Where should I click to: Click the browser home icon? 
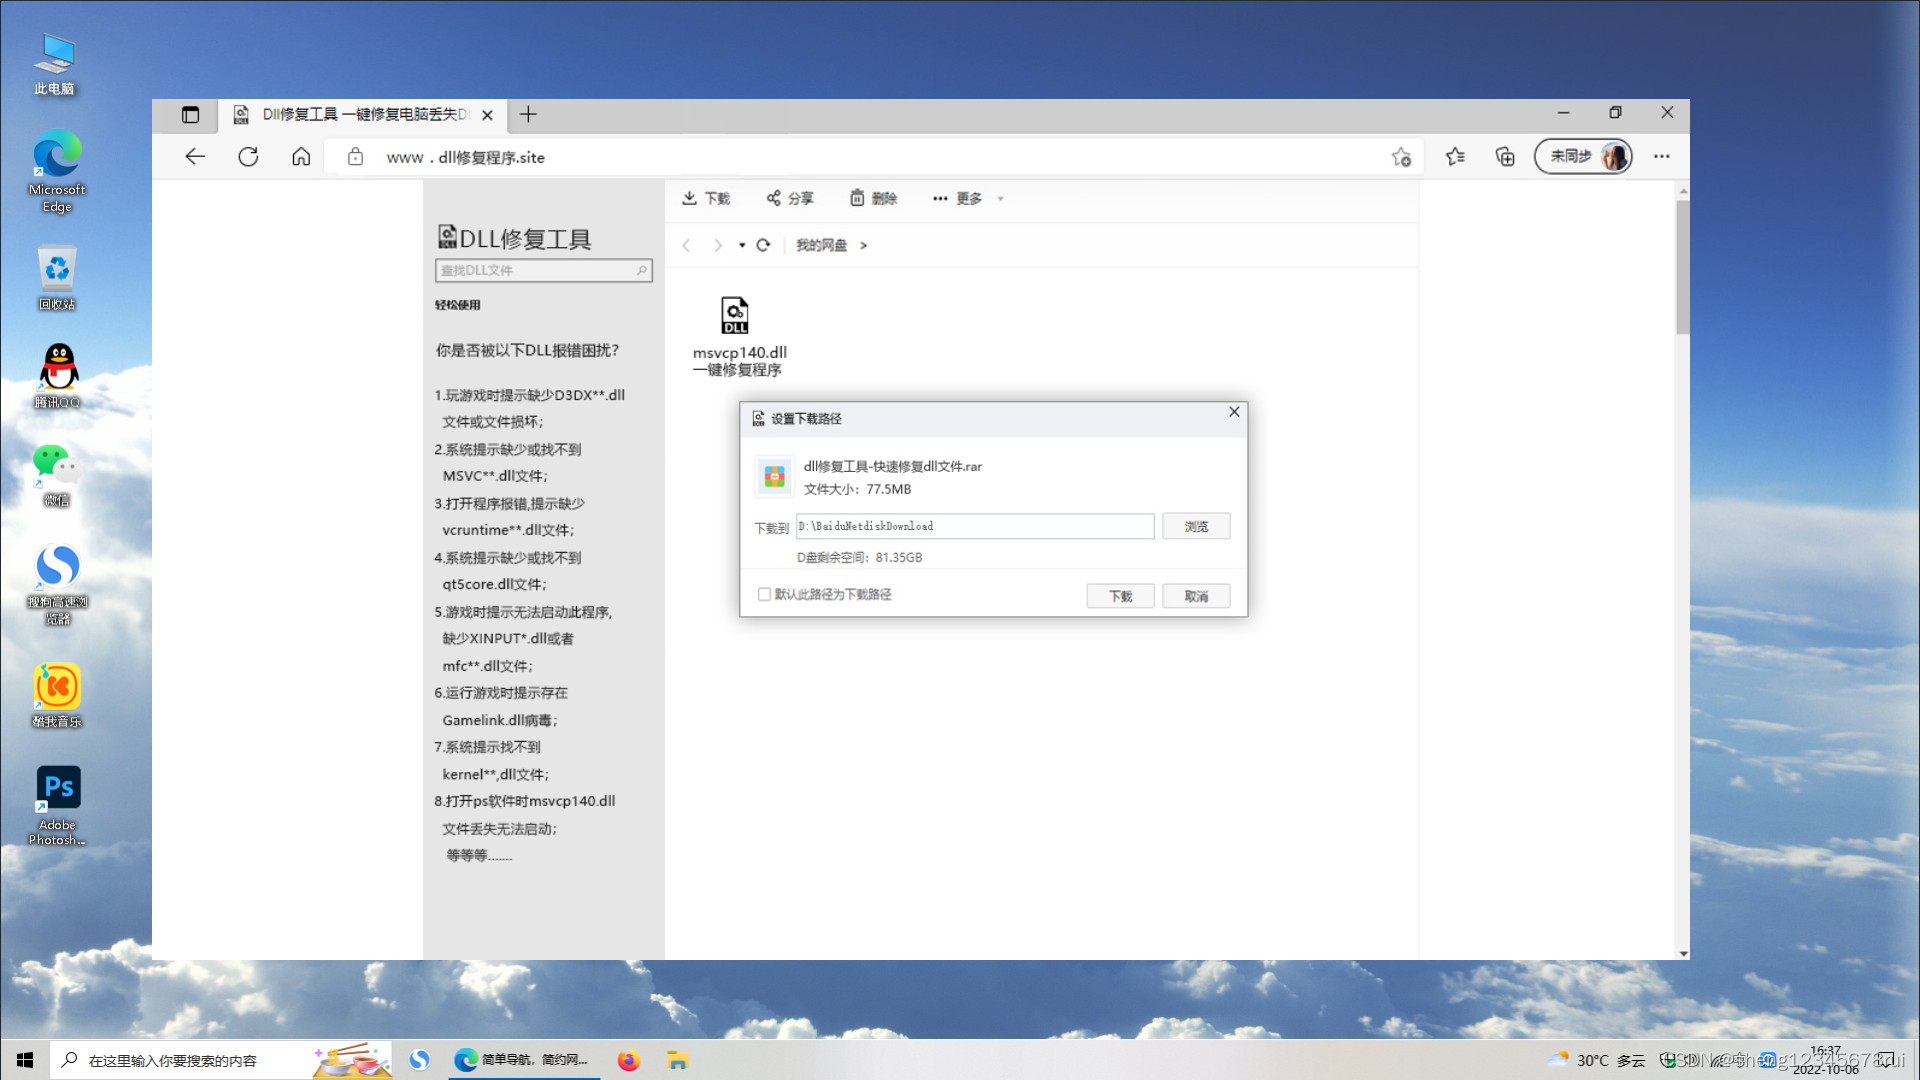[x=301, y=157]
